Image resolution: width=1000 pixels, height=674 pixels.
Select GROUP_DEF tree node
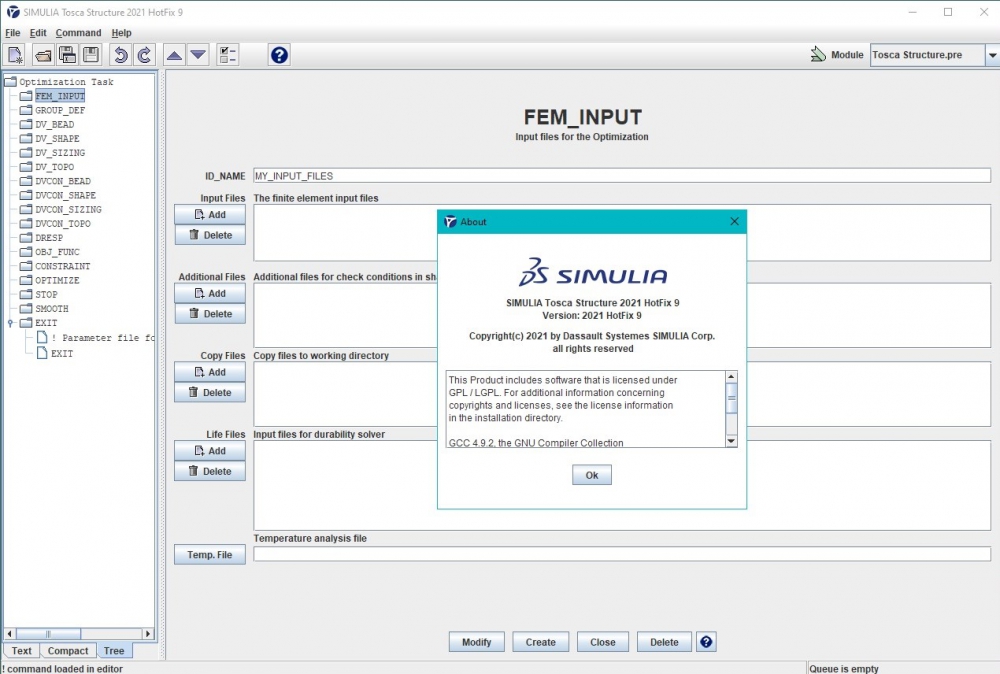pyautogui.click(x=60, y=110)
